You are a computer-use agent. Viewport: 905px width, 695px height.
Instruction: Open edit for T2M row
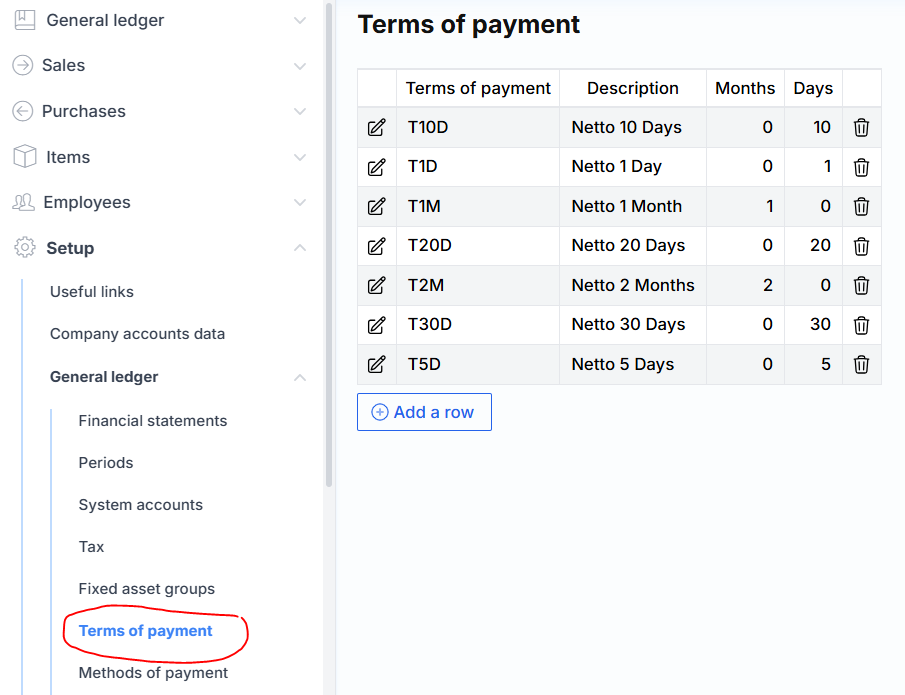[376, 285]
